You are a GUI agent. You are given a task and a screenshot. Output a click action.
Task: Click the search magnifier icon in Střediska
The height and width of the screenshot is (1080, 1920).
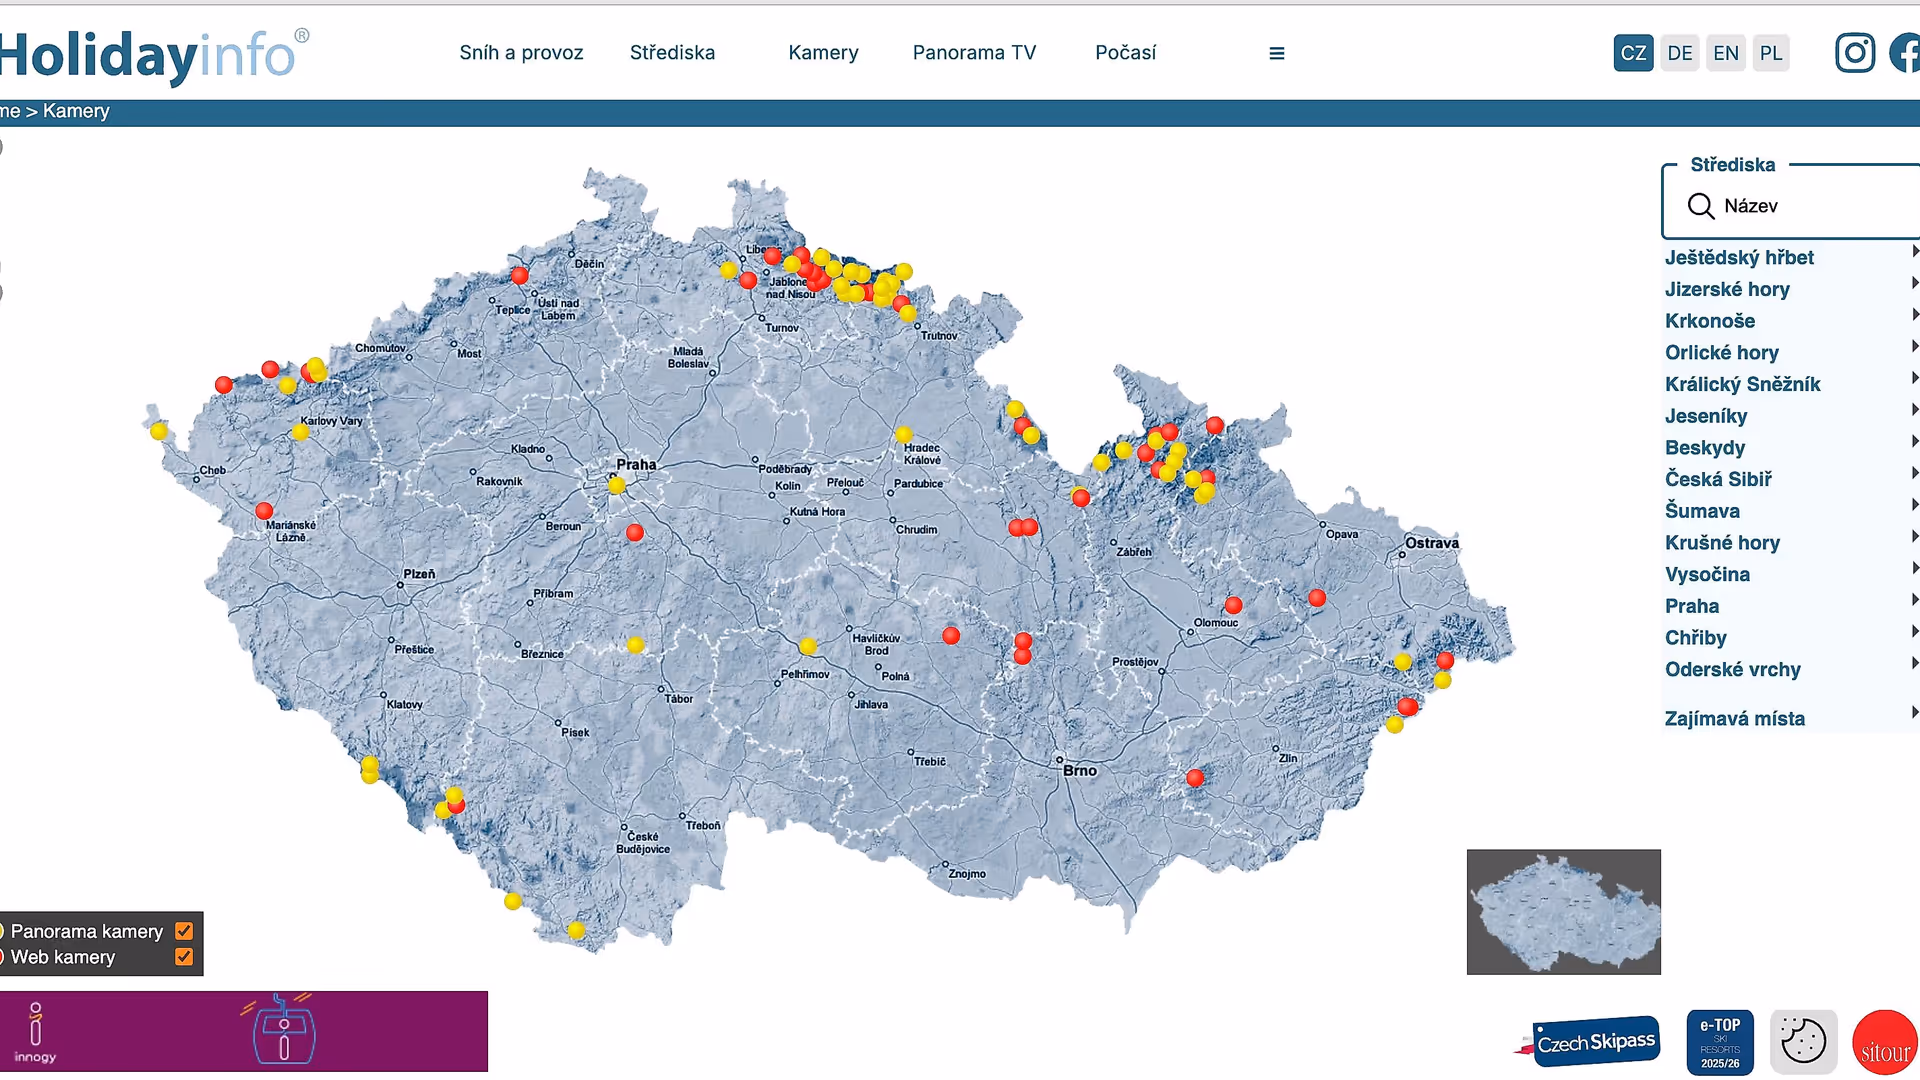pyautogui.click(x=1700, y=206)
